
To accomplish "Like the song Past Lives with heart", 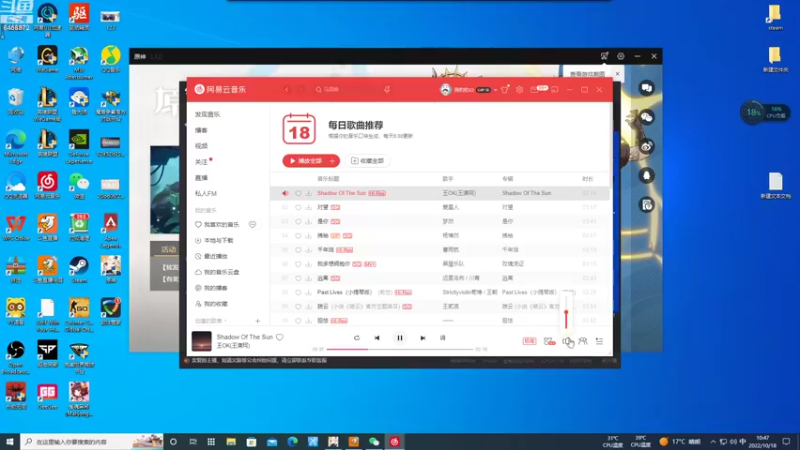I will point(298,292).
